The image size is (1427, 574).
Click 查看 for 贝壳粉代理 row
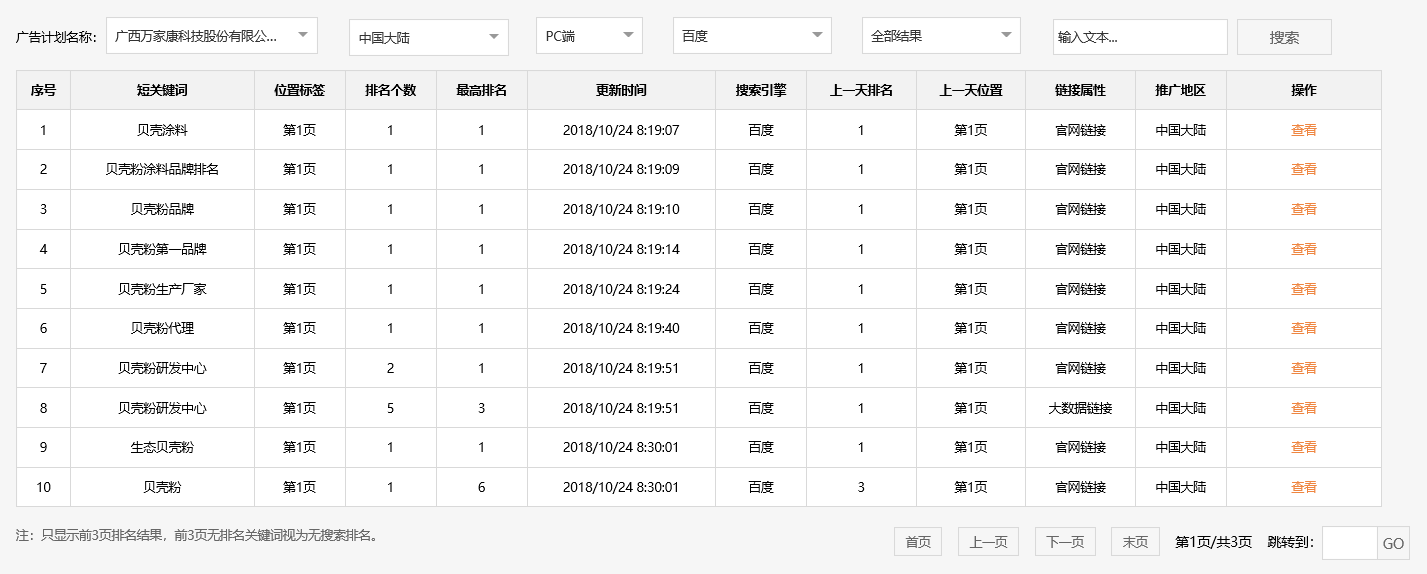(1303, 328)
